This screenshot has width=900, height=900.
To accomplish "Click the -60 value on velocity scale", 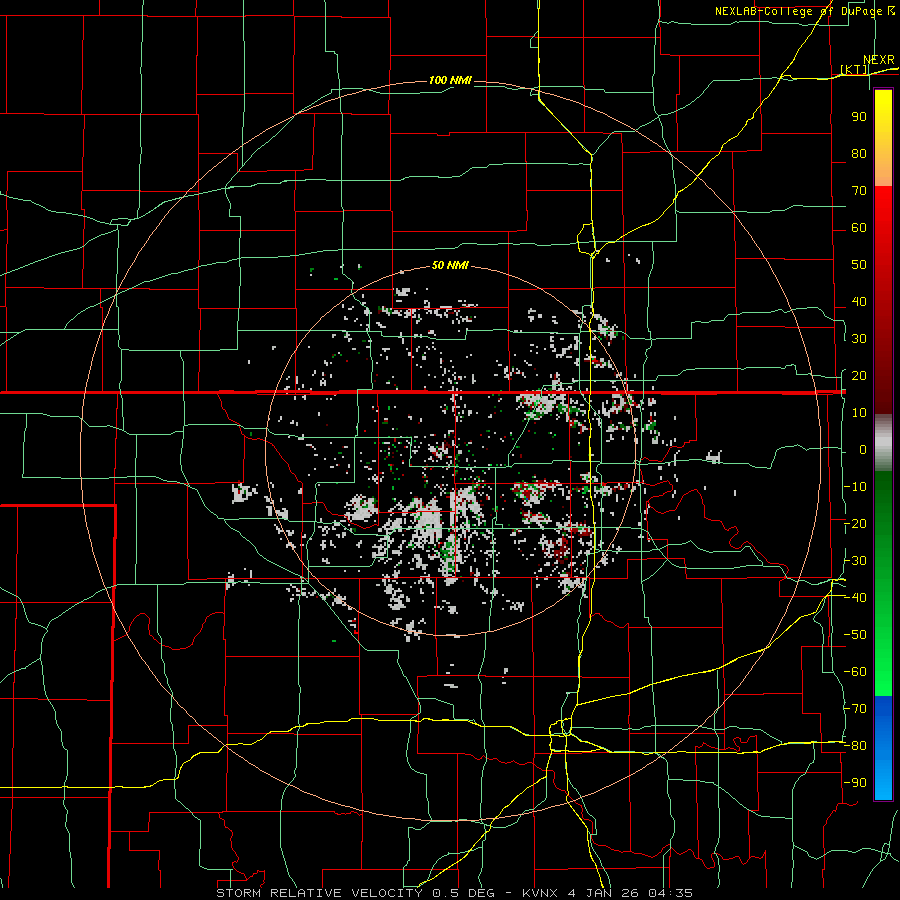I will pos(855,672).
